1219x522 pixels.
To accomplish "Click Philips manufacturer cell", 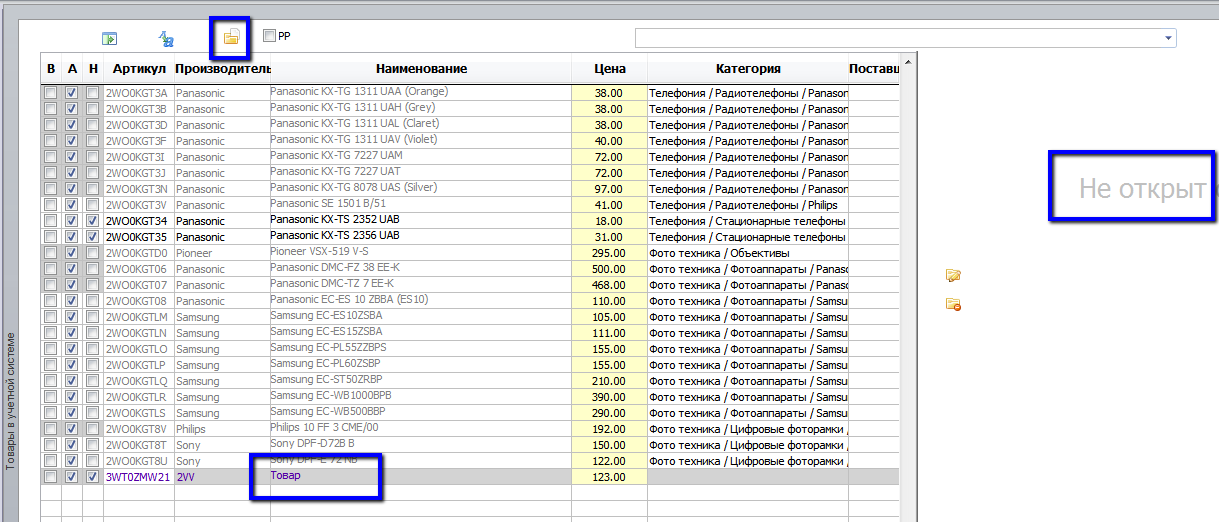I will pos(222,429).
